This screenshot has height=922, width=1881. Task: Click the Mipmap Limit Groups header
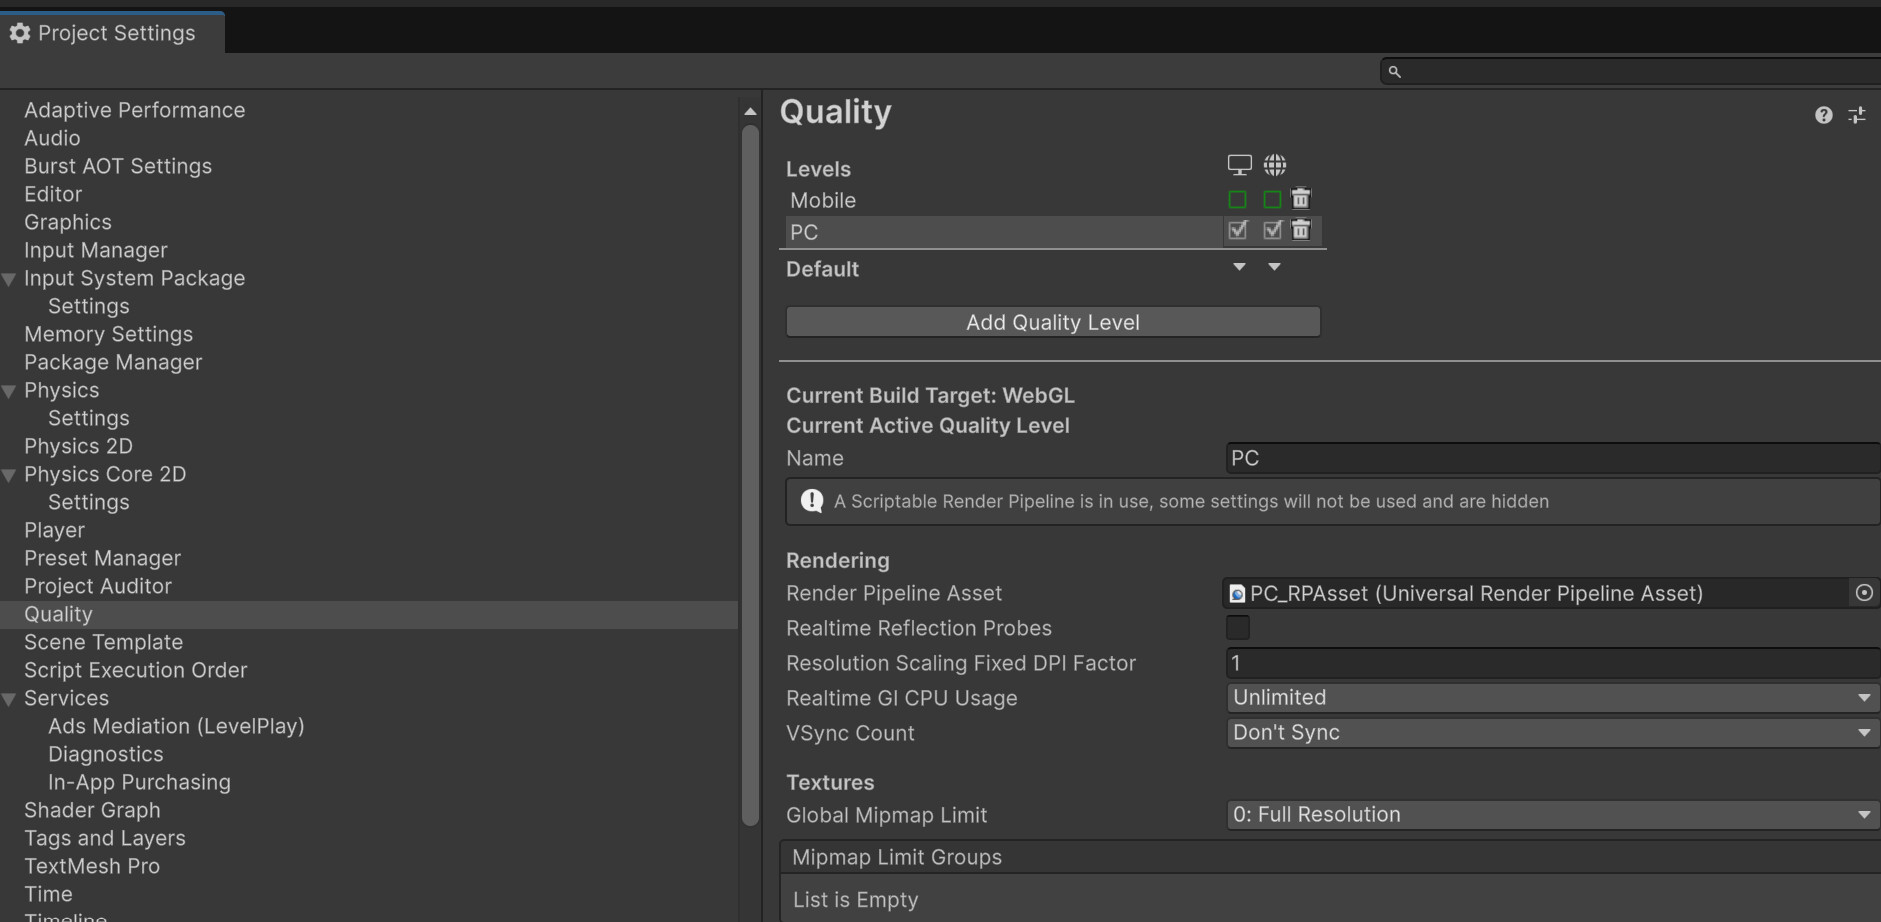coord(1330,857)
